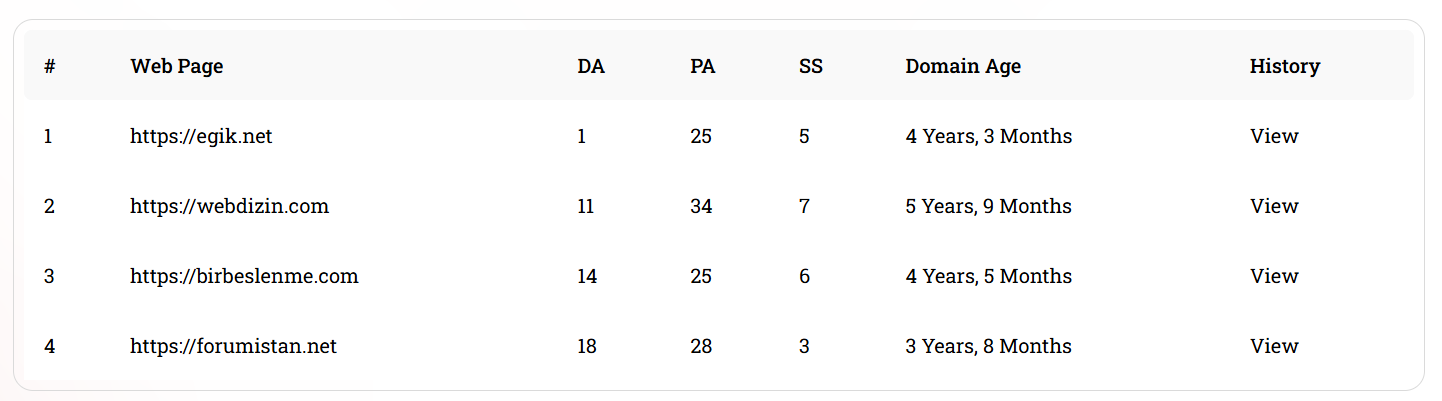Open the View link for birbeslenme.com
The width and height of the screenshot is (1442, 401).
pyautogui.click(x=1274, y=276)
